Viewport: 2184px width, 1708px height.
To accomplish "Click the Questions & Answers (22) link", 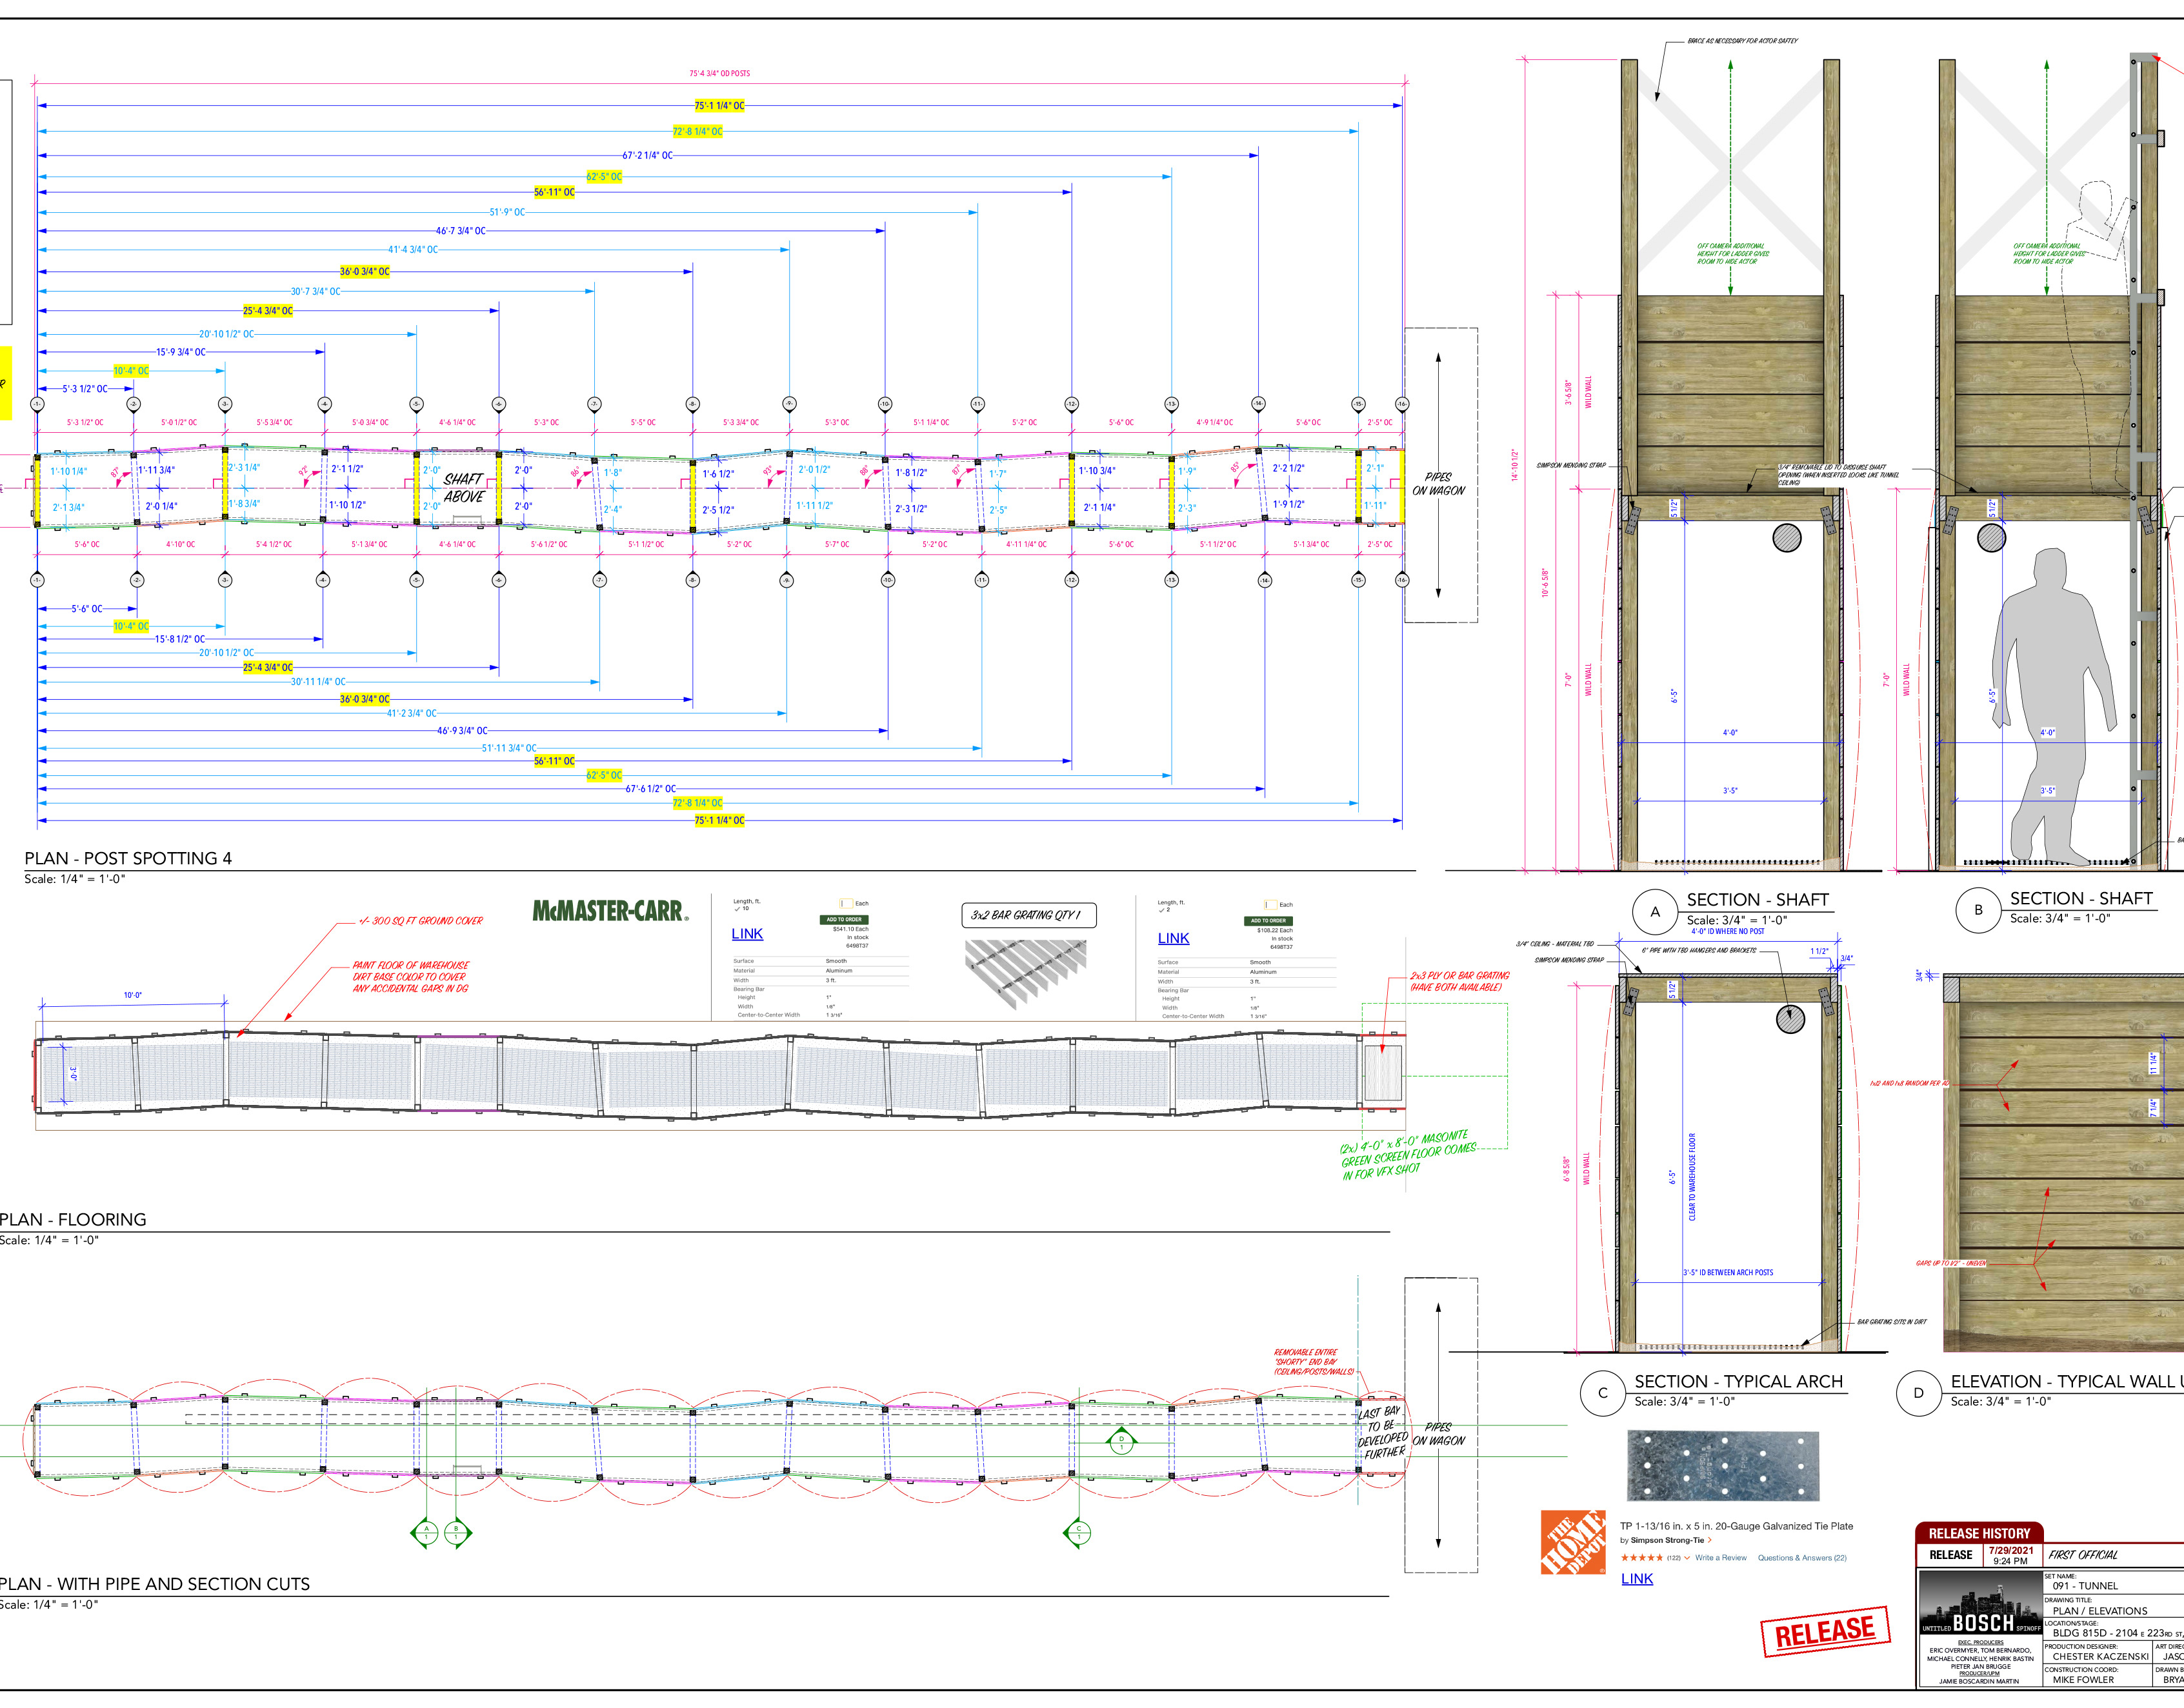I will (x=1802, y=1558).
